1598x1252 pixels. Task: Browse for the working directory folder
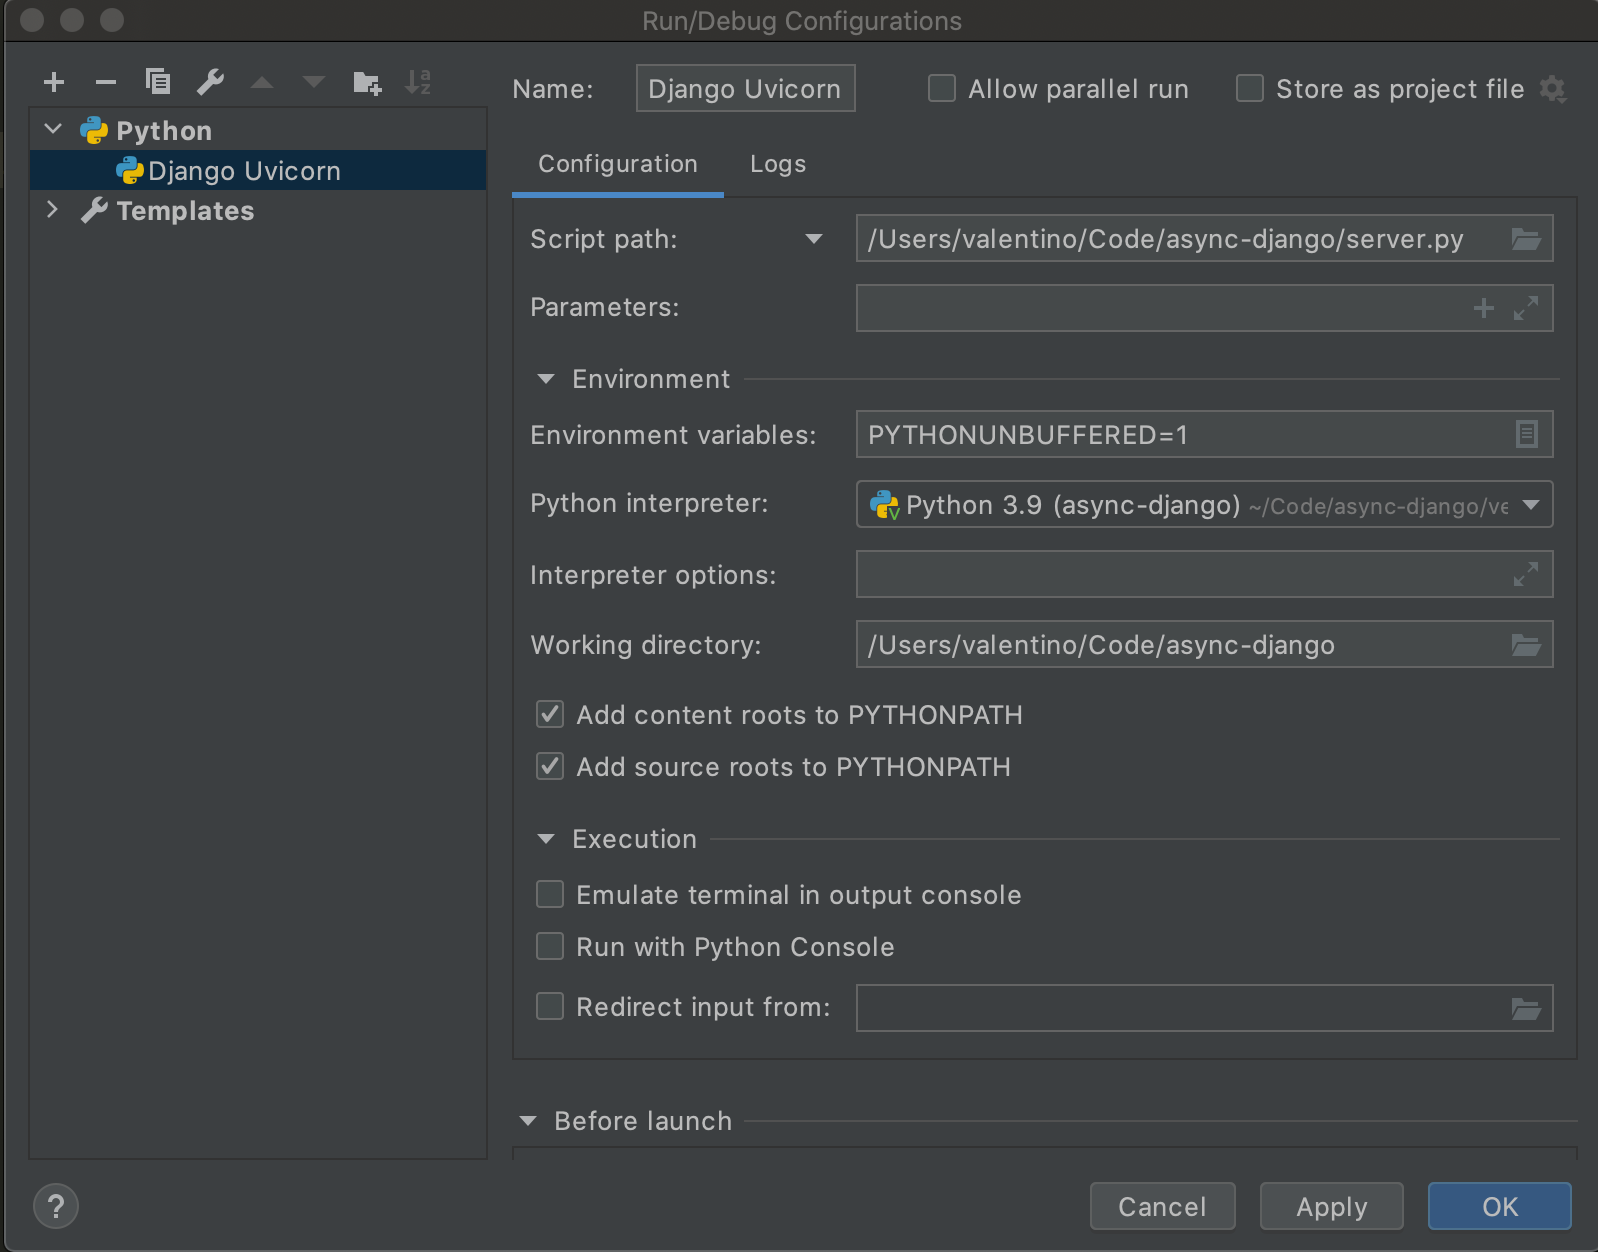[1525, 645]
